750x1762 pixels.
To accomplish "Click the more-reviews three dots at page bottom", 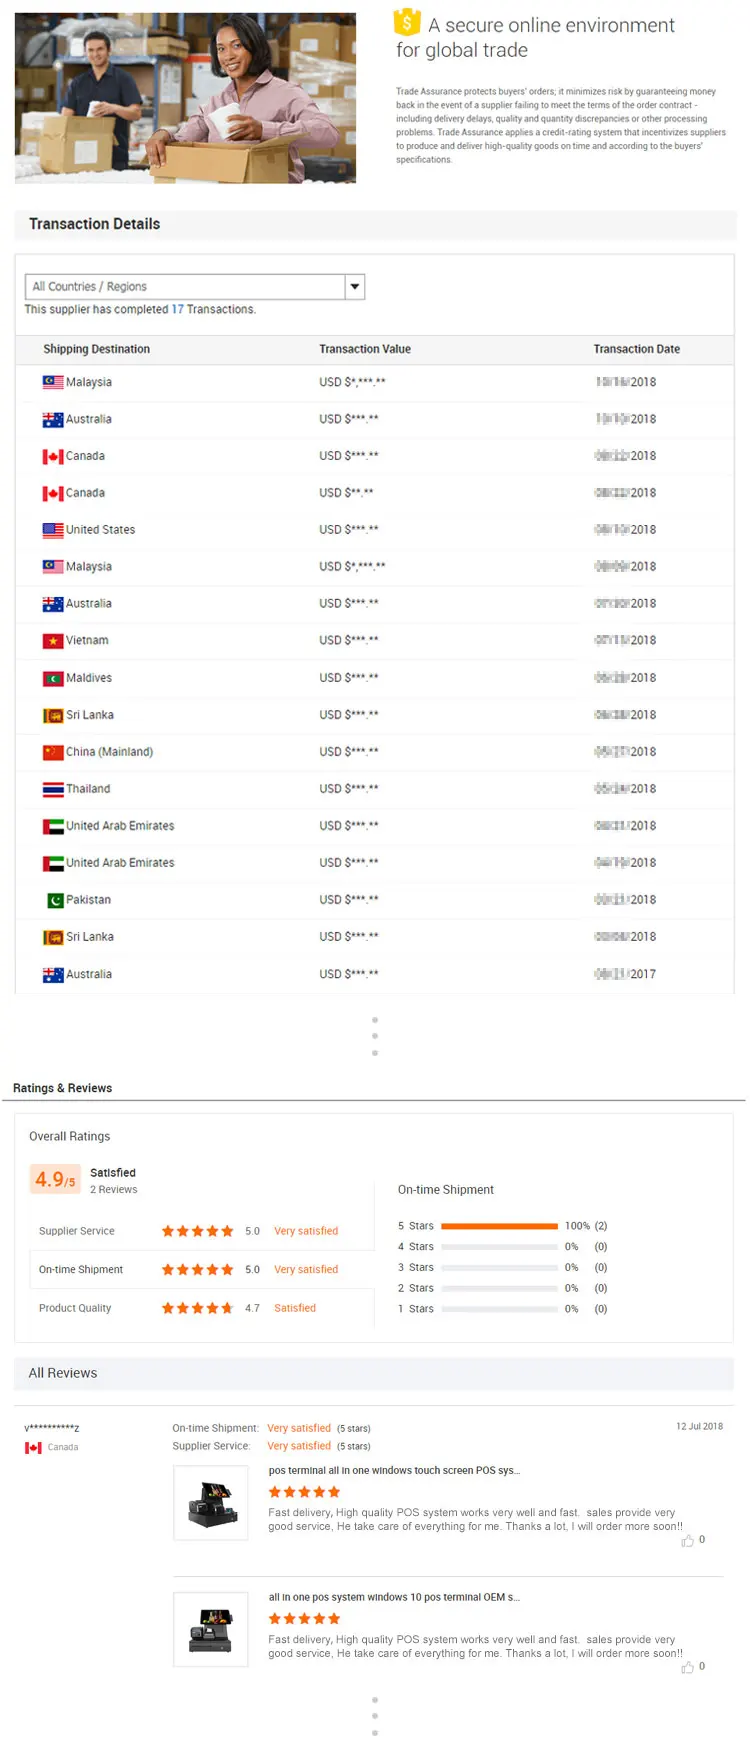I will coord(375,1716).
